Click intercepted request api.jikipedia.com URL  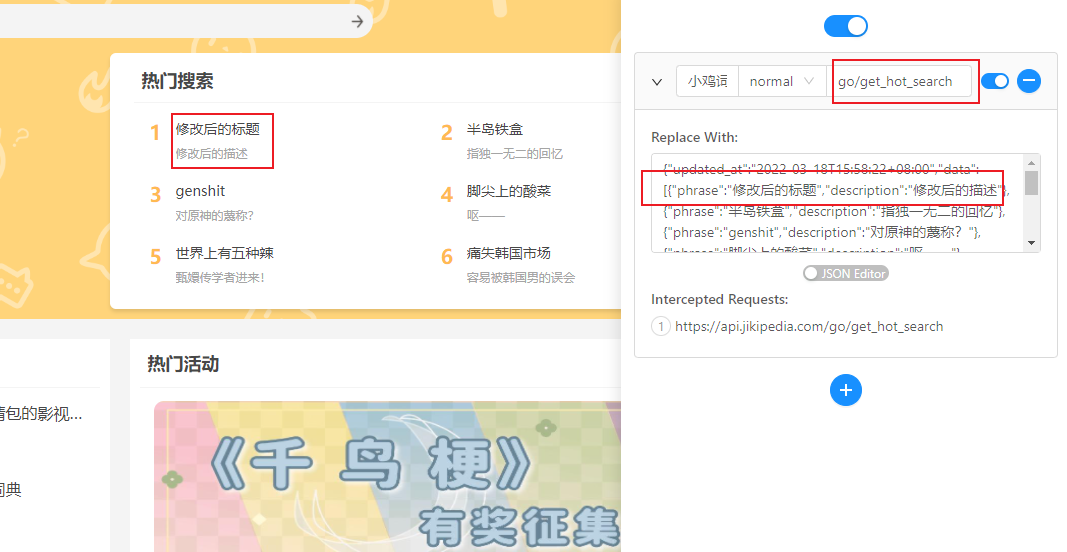coord(808,327)
